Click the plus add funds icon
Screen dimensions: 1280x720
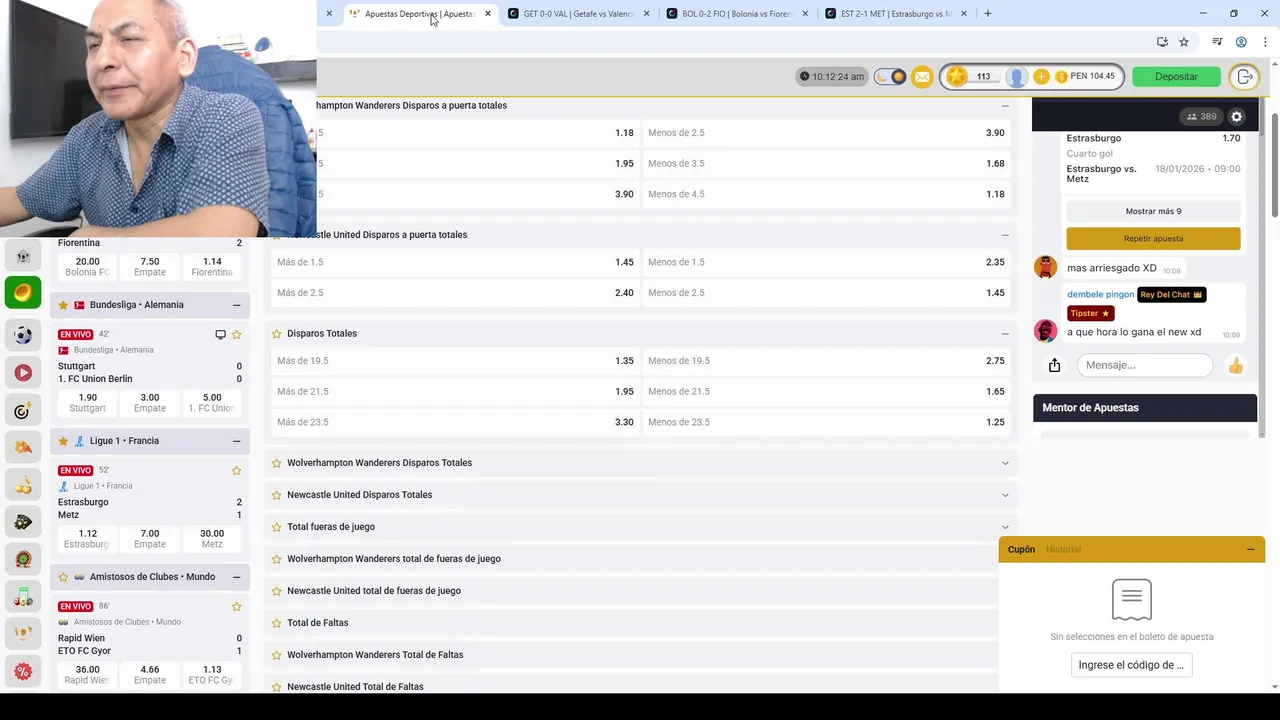click(1041, 77)
